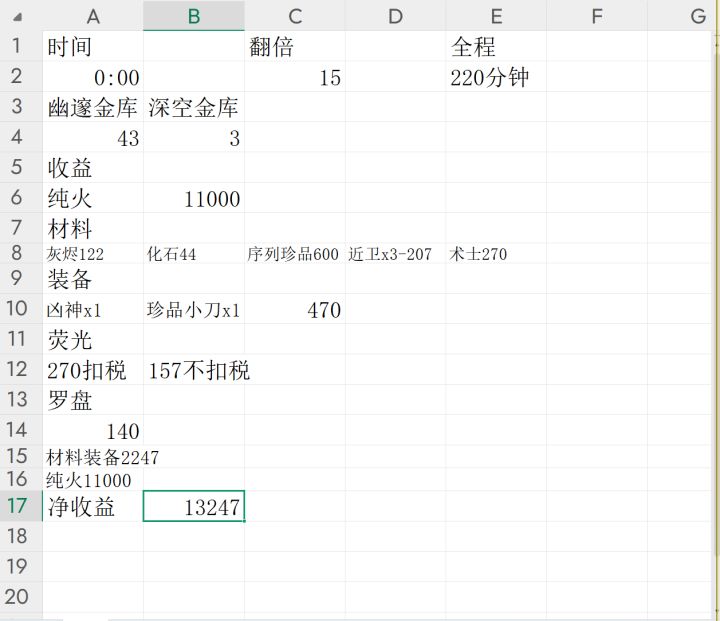This screenshot has height=621, width=720.
Task: Click cell containing 珍品小刀x1
Action: click(x=194, y=309)
